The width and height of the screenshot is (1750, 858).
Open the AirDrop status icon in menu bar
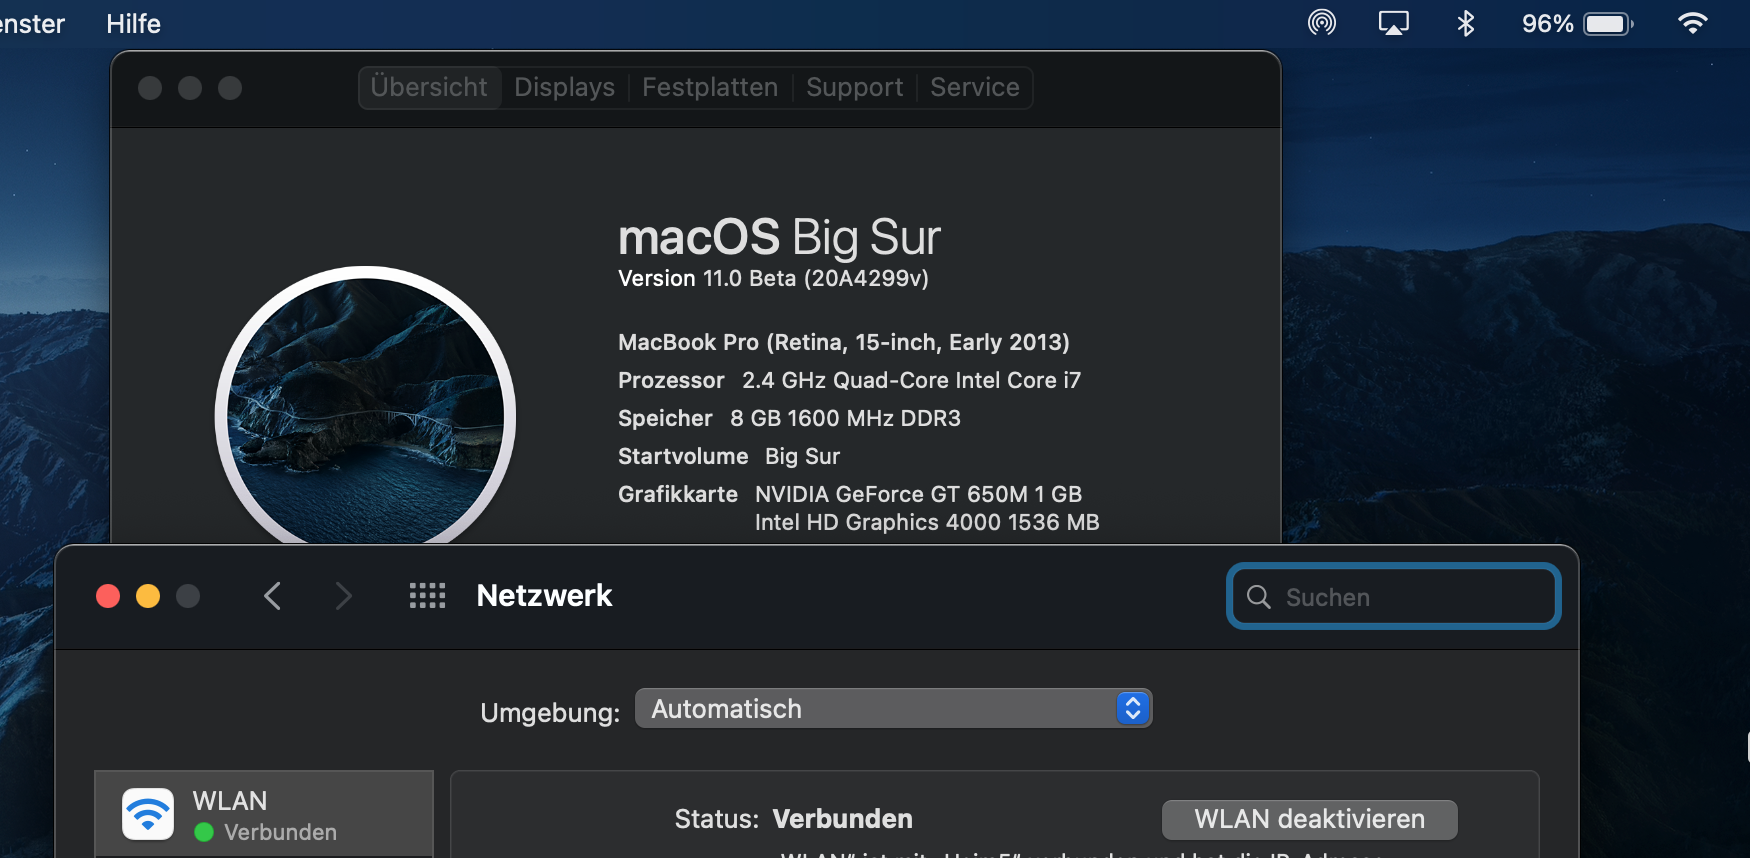1322,23
